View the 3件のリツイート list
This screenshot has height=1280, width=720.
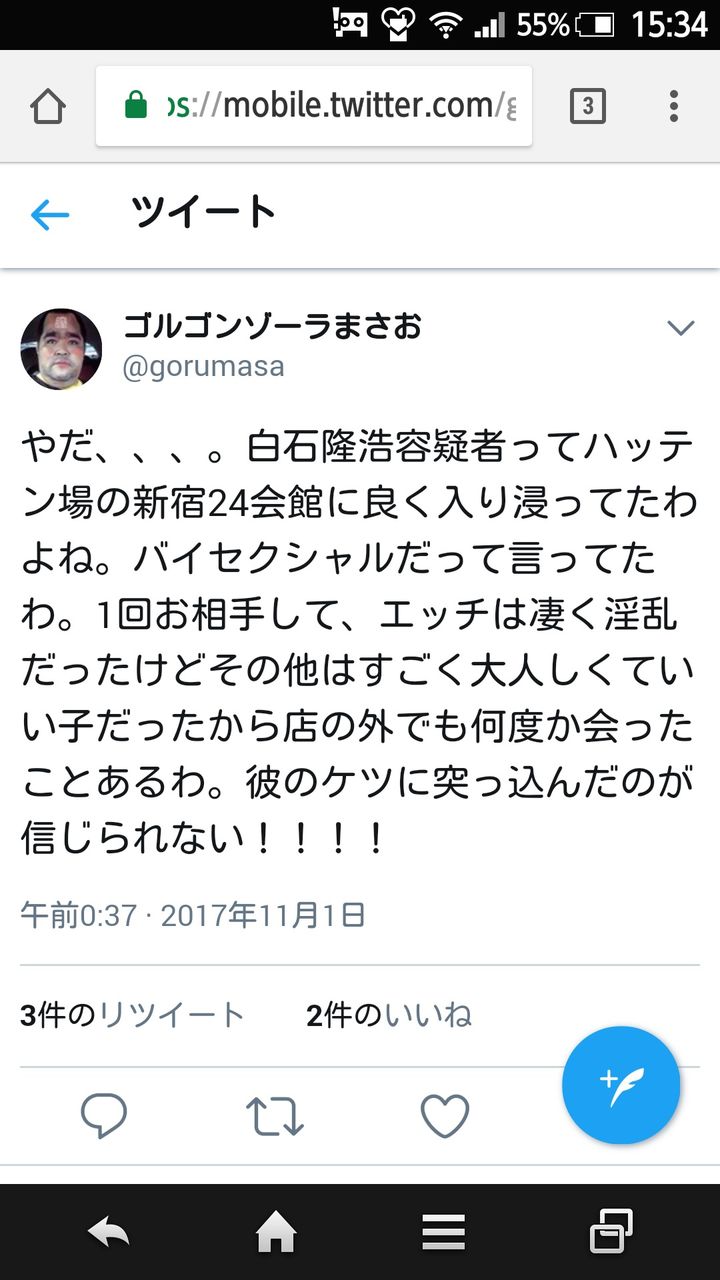coord(132,1015)
